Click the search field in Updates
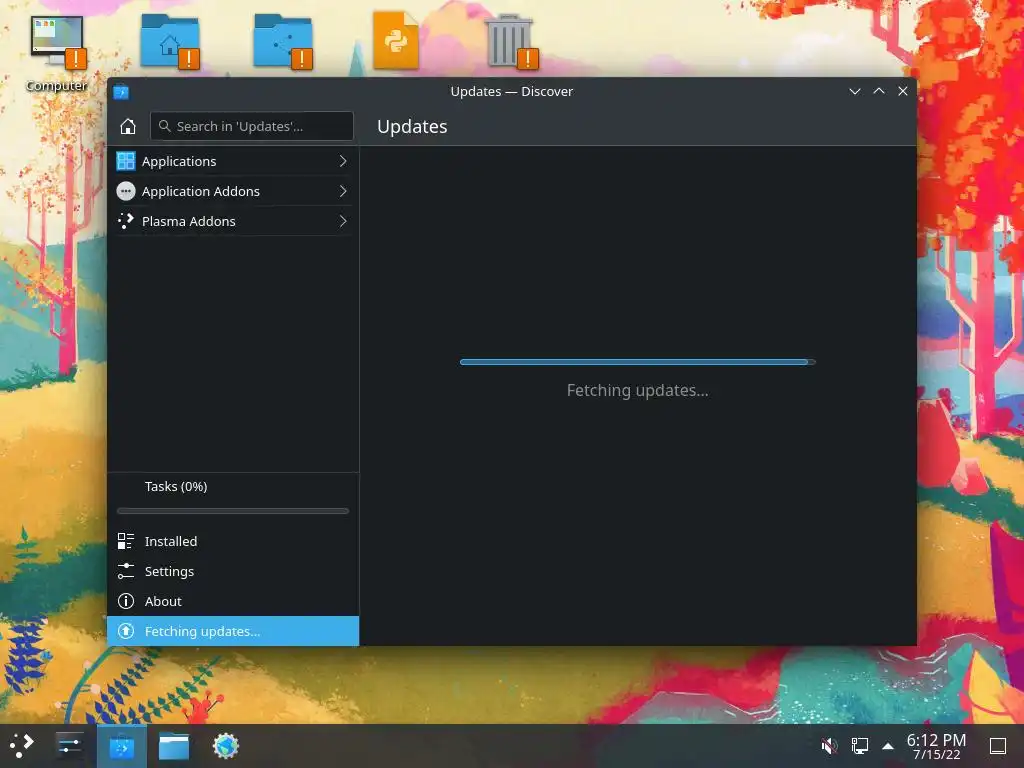The width and height of the screenshot is (1024, 768). 251,126
